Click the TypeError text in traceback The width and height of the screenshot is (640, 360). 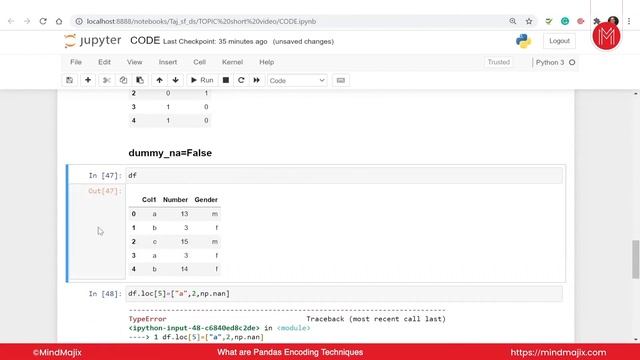[147, 319]
